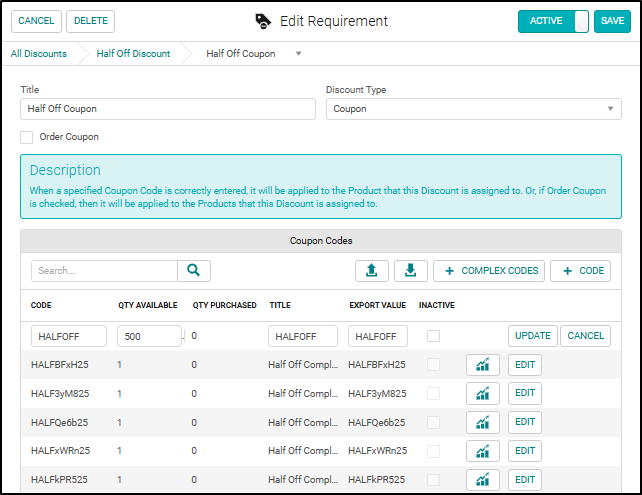Edit the HALFQe6b25 code row
642x495 pixels.
pyautogui.click(x=525, y=422)
